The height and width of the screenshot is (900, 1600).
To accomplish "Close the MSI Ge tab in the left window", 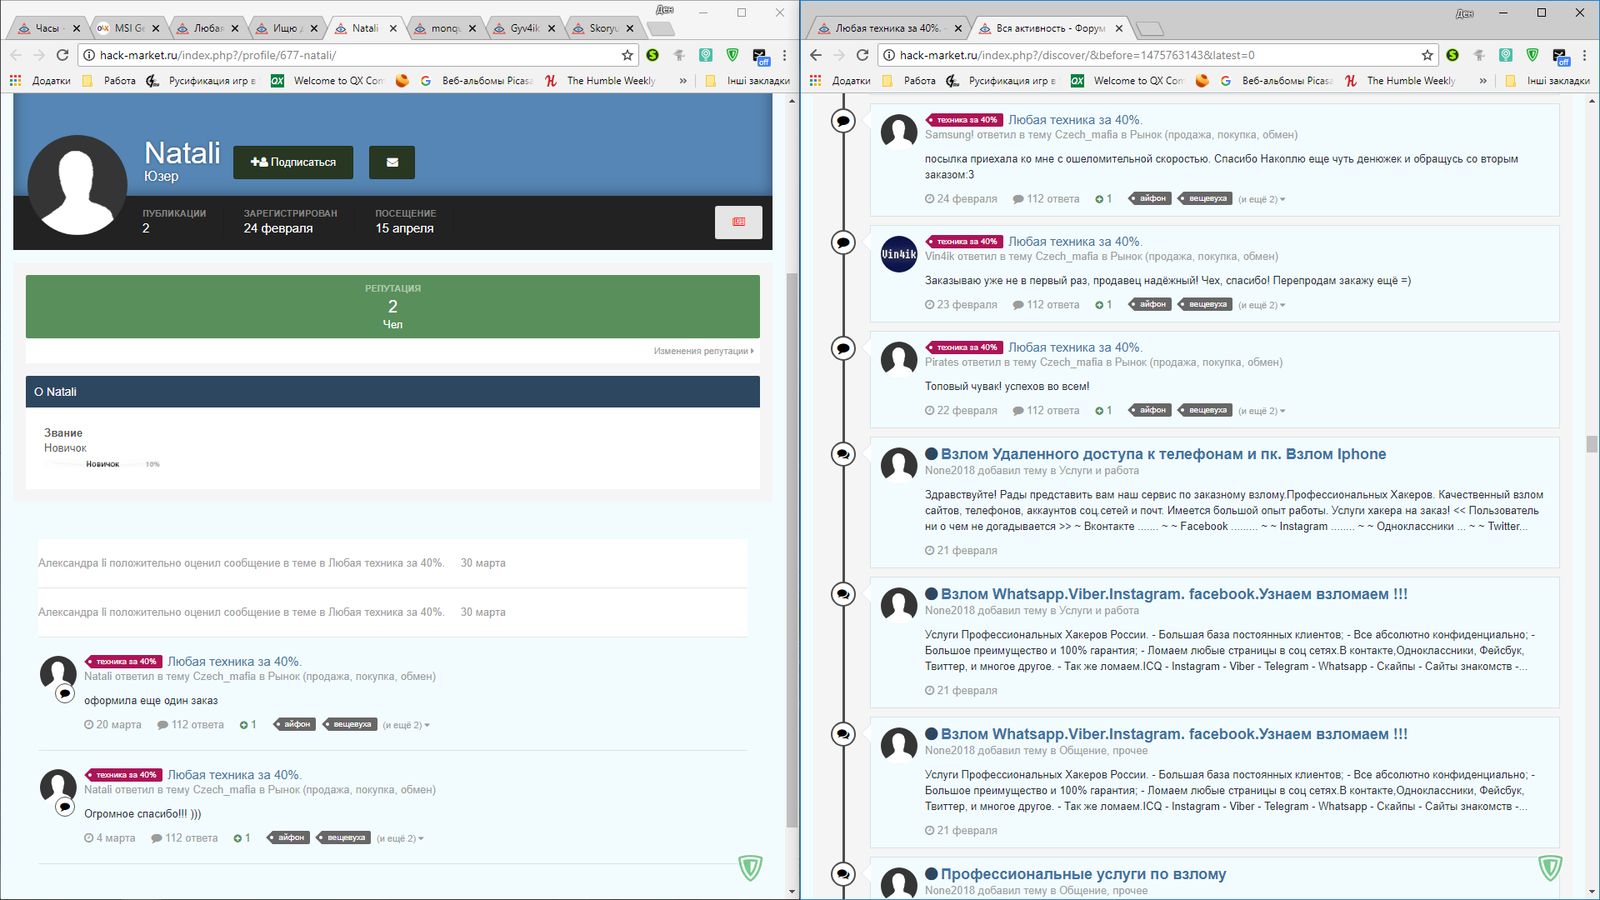I will 155,28.
